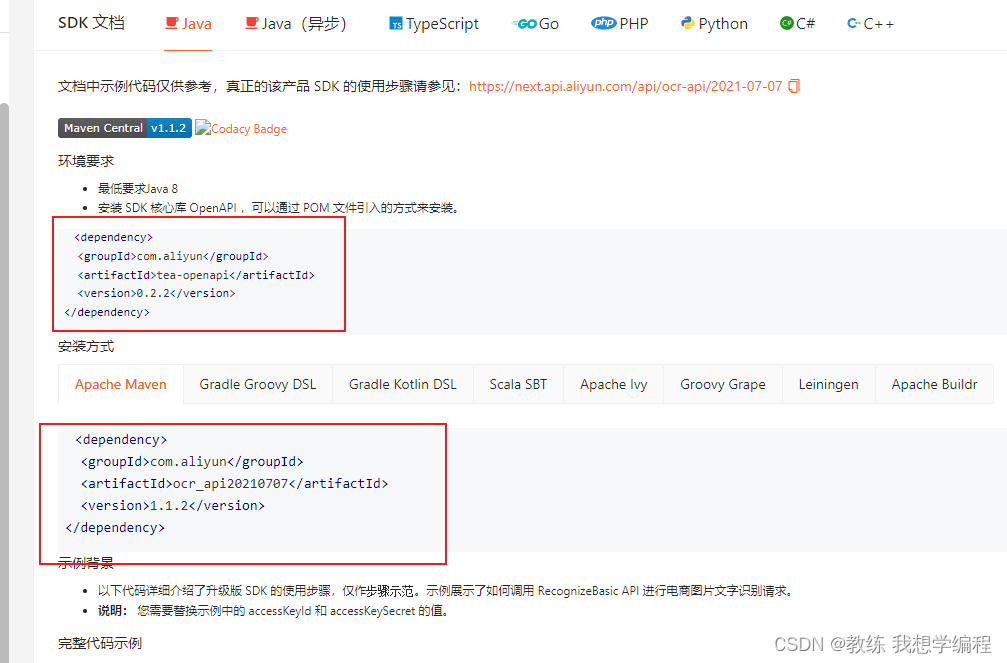
Task: Click the broken Codacy Badge image
Action: coord(203,128)
